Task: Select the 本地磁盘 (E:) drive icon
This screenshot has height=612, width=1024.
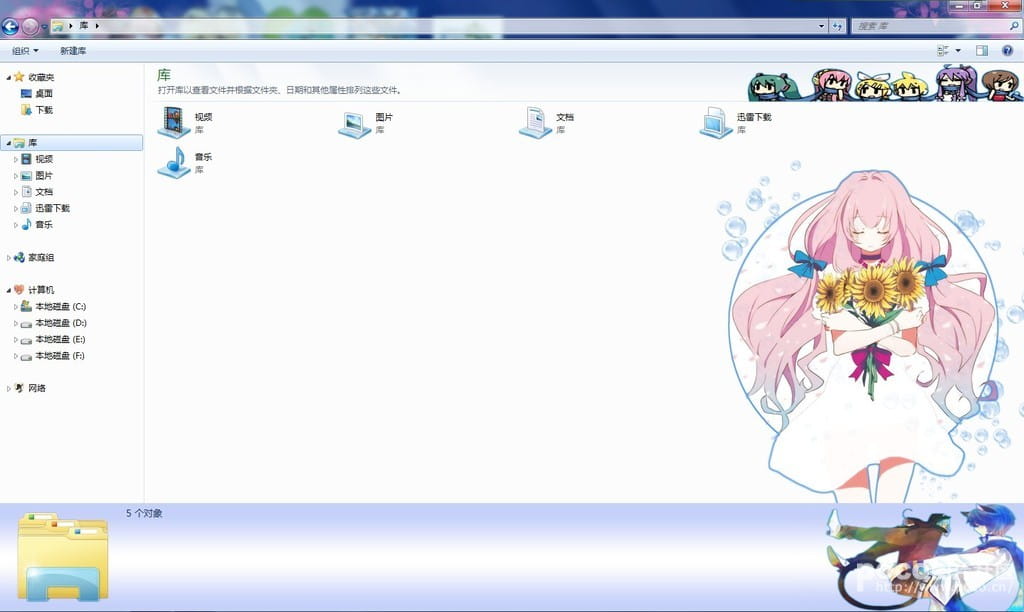Action: (x=26, y=340)
